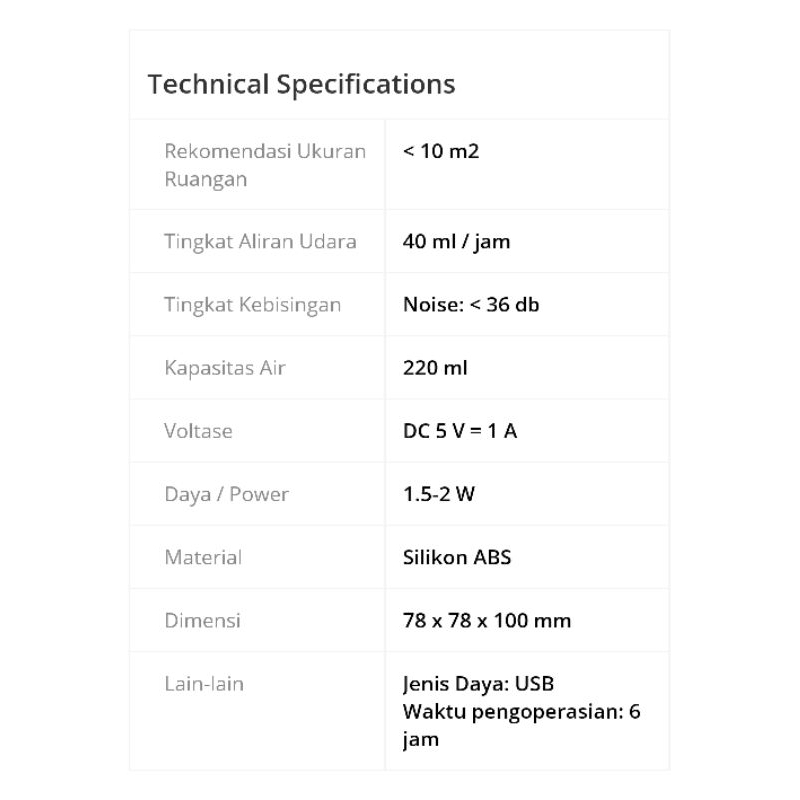Click the "220 ml" capacity value
Image resolution: width=800 pixels, height=800 pixels.
pos(435,368)
